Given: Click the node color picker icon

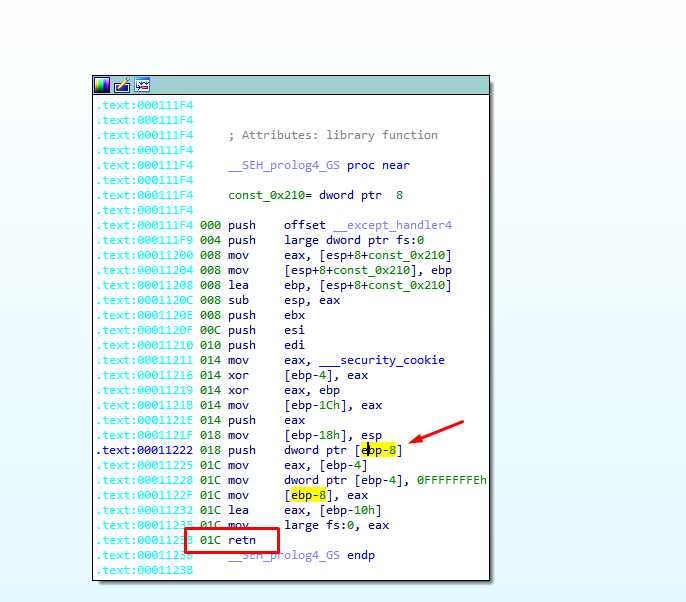Looking at the screenshot, I should point(102,85).
